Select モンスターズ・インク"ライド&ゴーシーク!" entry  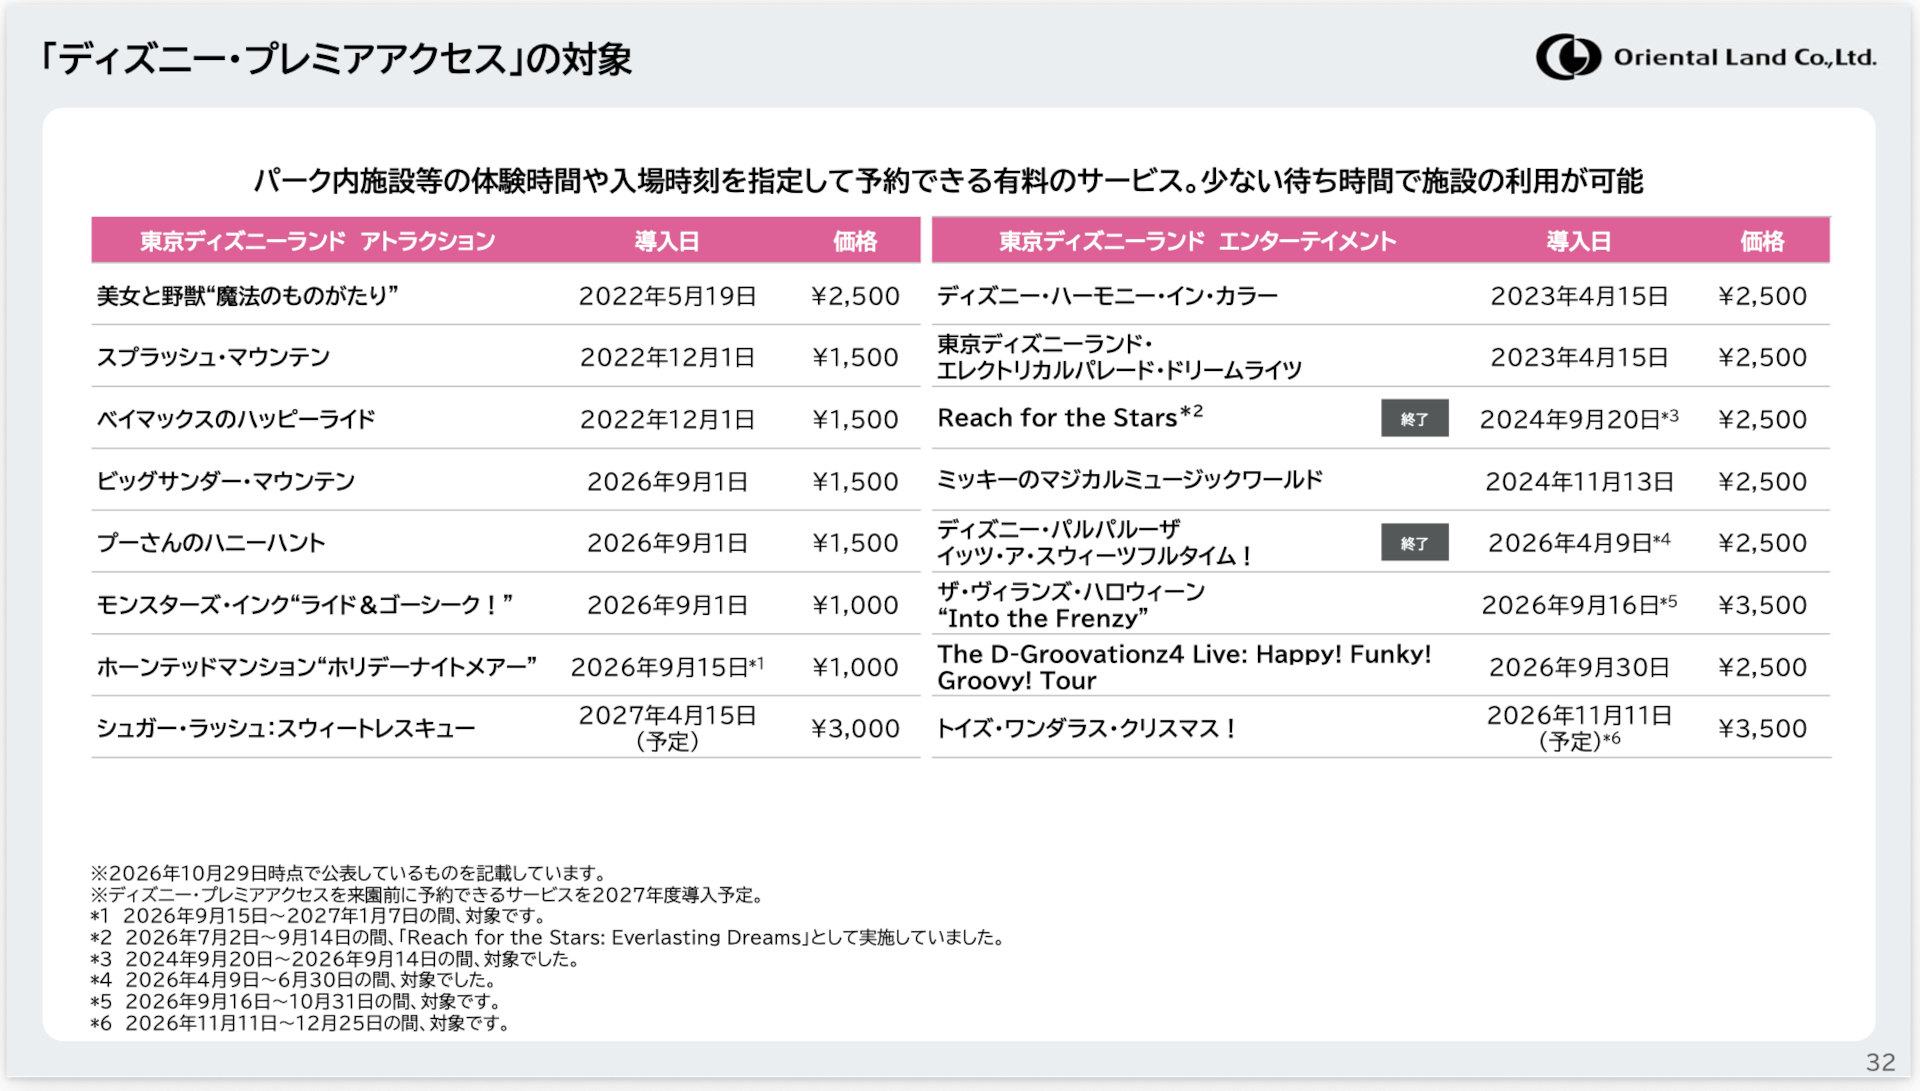point(305,605)
